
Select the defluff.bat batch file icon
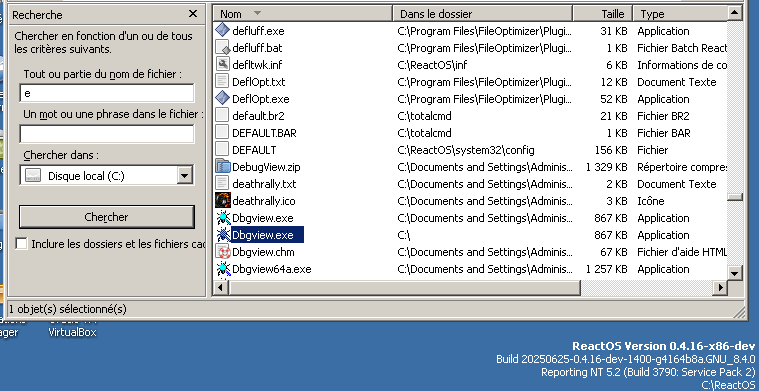click(x=222, y=47)
